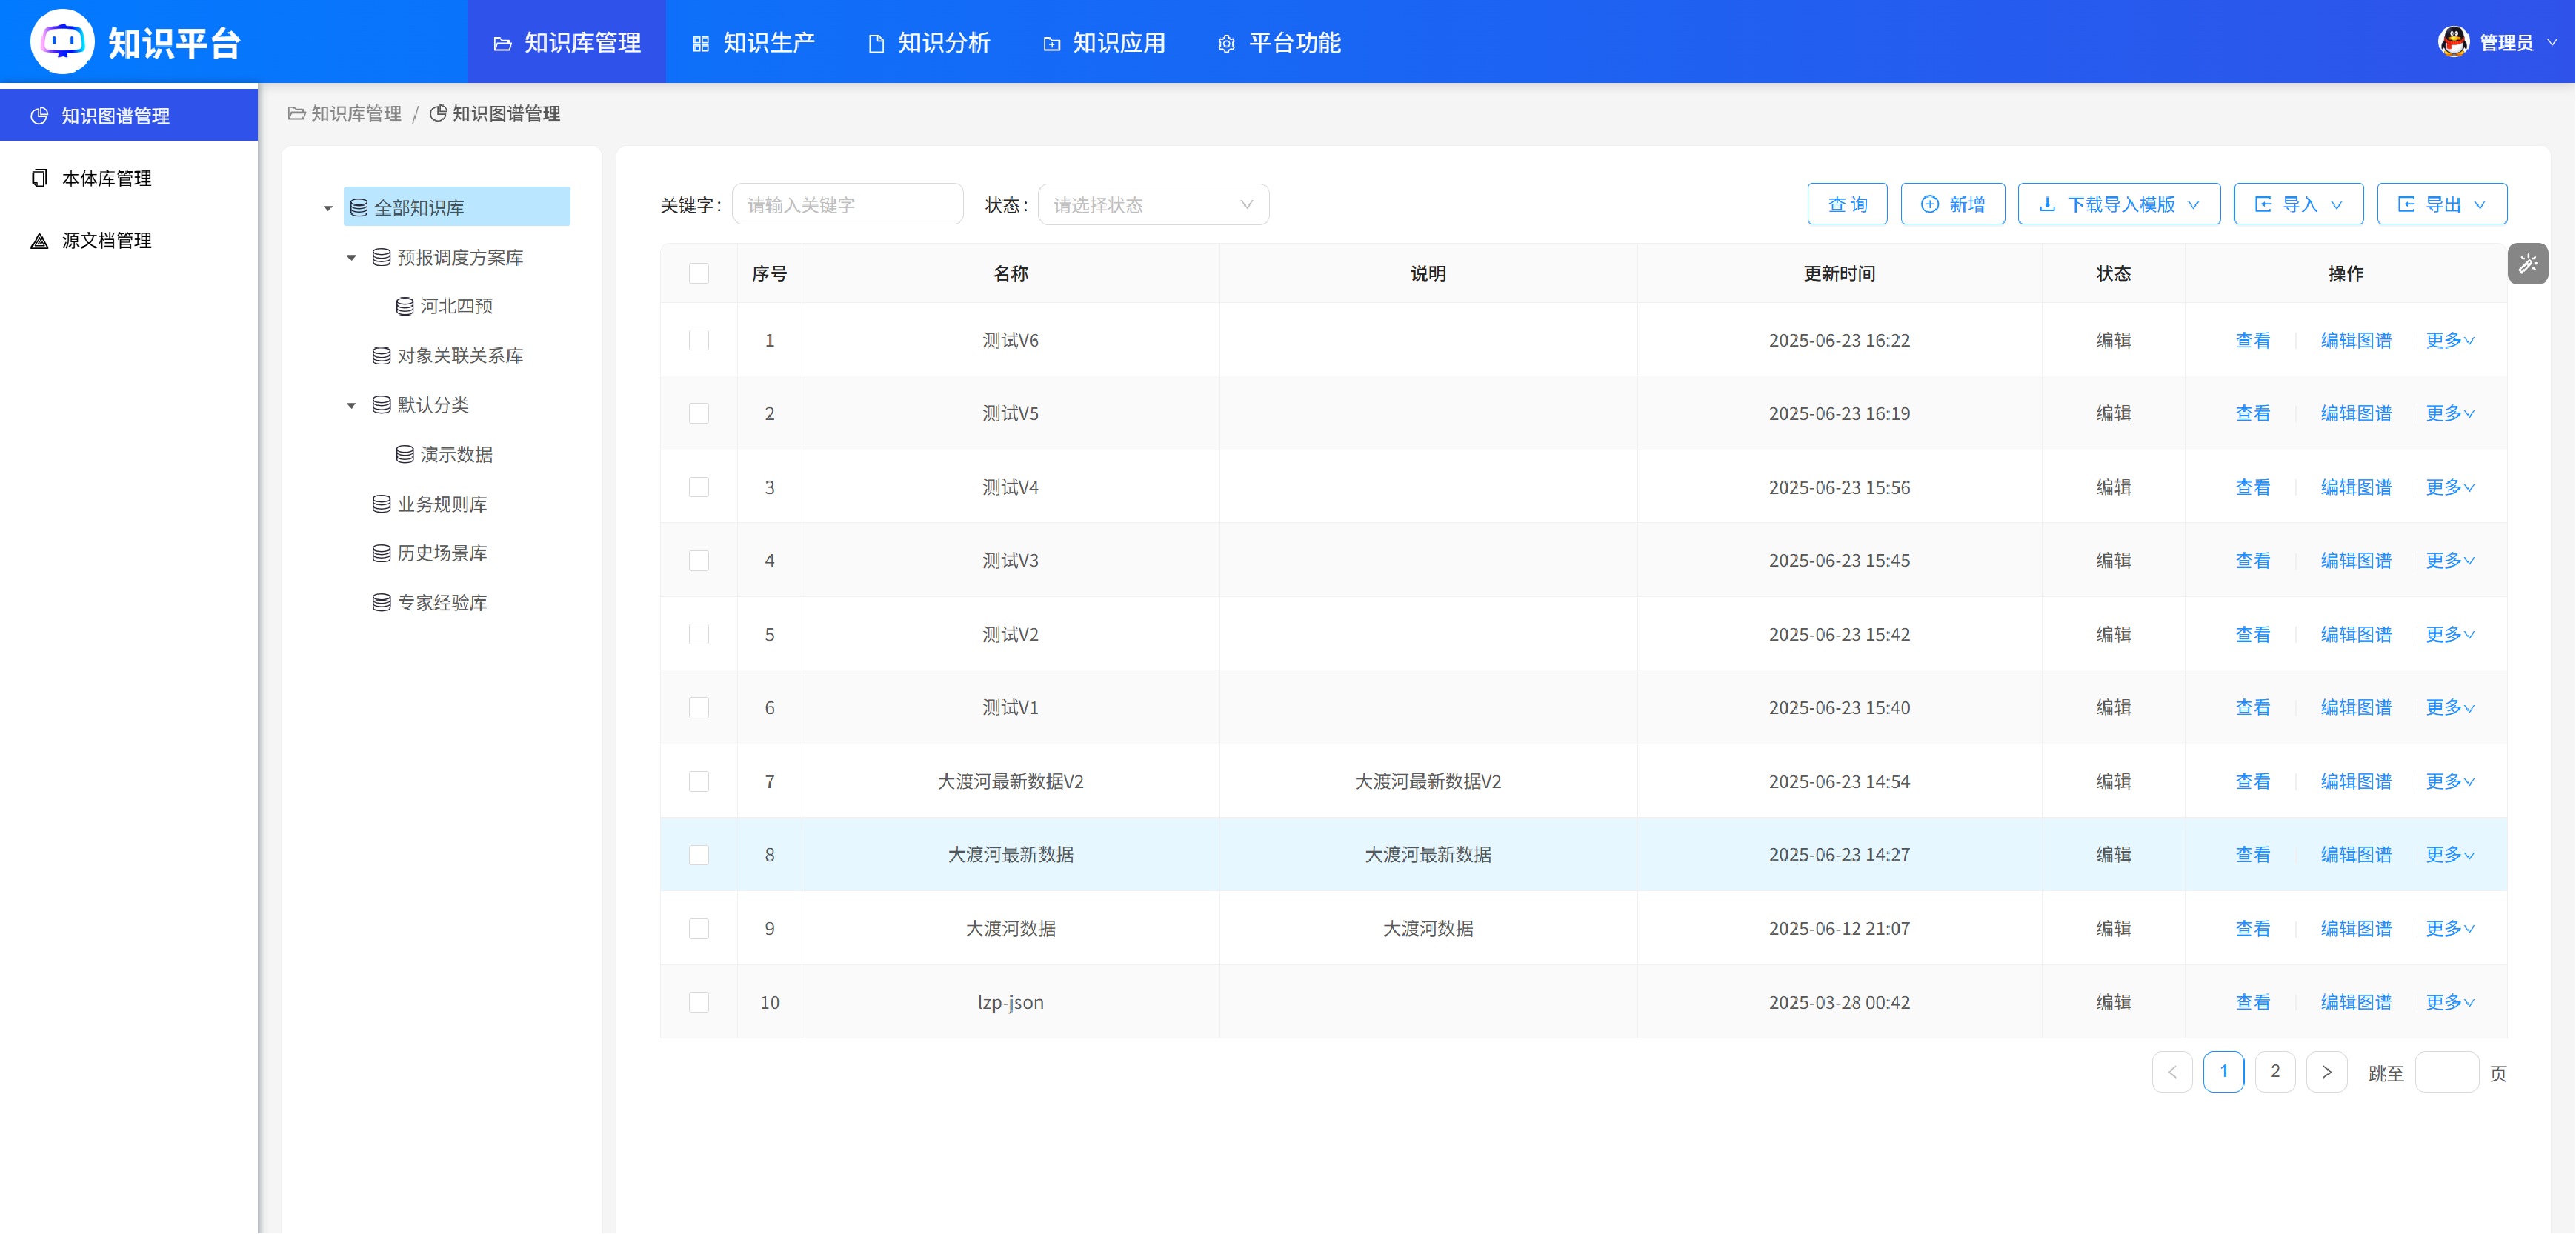Click the pie chart icon beside 知识图谱管理 in sidebar
The width and height of the screenshot is (2576, 1234).
[40, 116]
